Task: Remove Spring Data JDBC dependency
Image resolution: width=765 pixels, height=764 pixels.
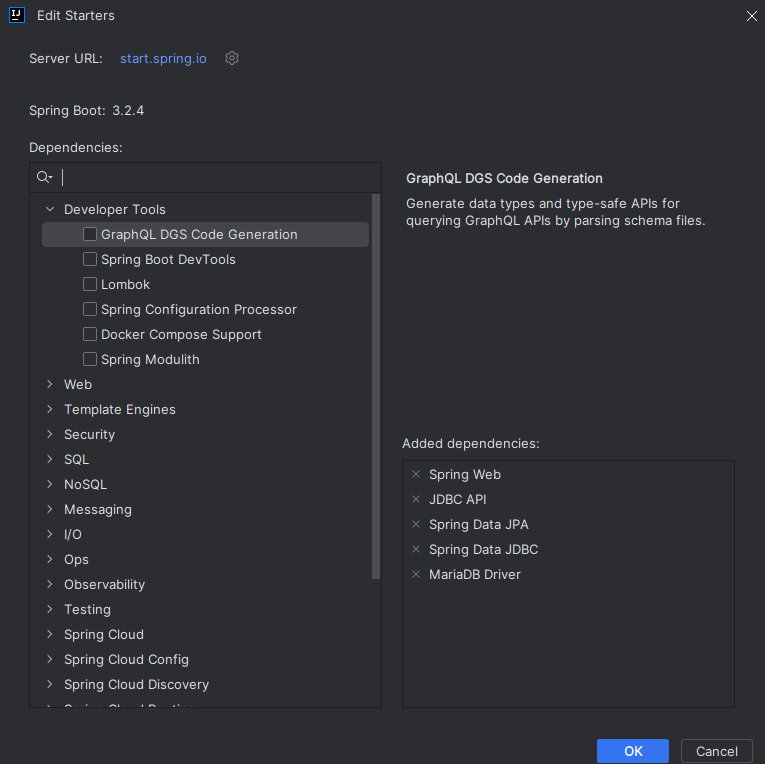Action: coord(416,549)
